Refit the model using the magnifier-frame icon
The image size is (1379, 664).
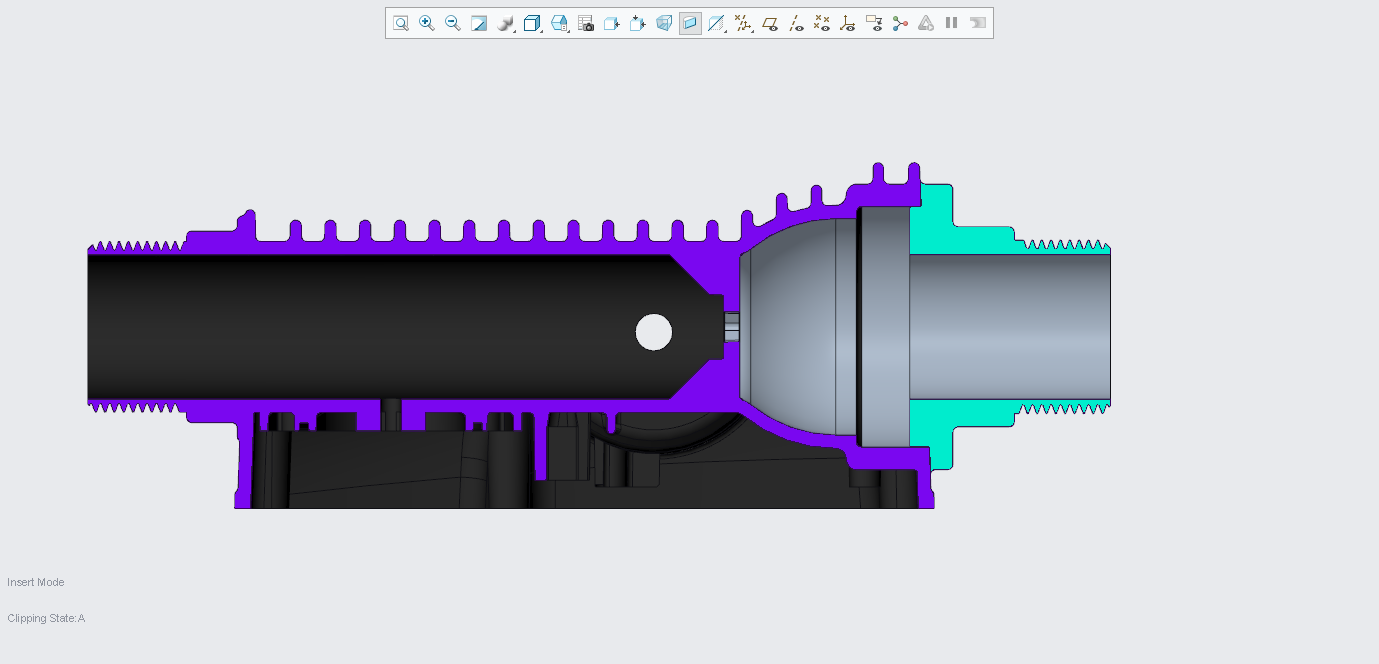click(x=400, y=23)
